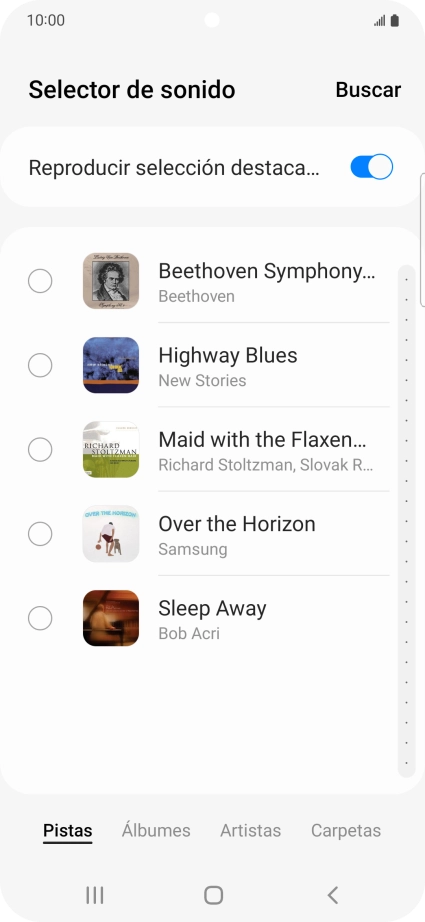Tap the home navigation button
Viewport: 425px width, 922px height.
[x=213, y=896]
